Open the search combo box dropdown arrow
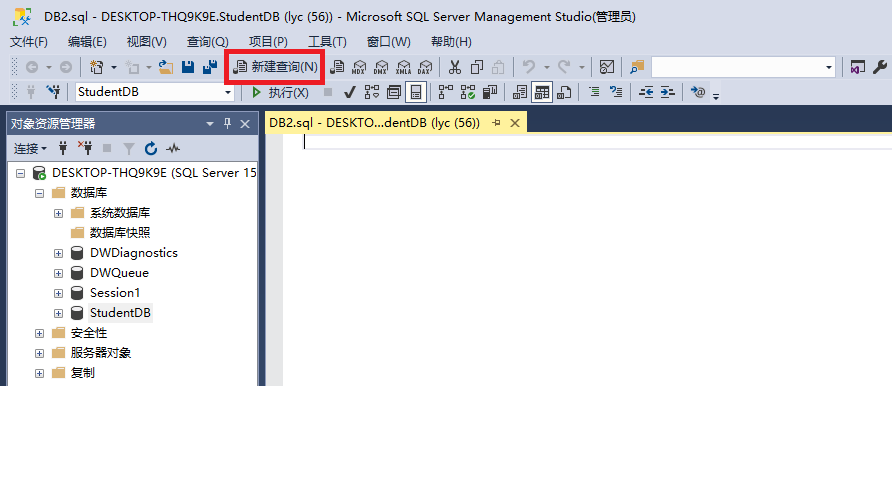Screen dimensions: 892x479 point(828,68)
